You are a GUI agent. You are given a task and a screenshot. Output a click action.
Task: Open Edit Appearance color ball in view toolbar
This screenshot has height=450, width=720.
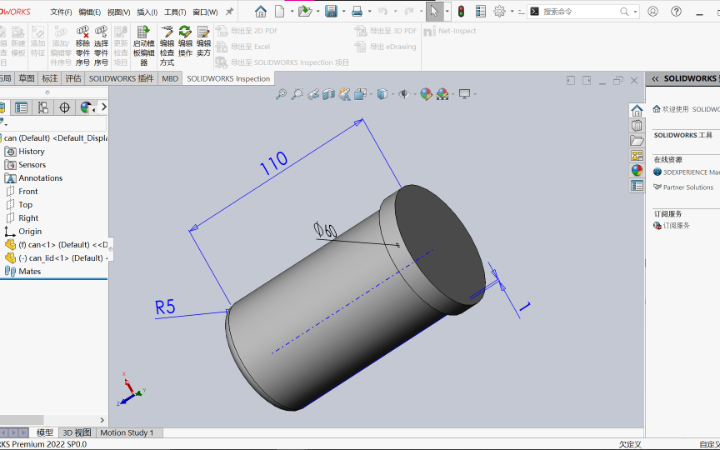tap(426, 94)
